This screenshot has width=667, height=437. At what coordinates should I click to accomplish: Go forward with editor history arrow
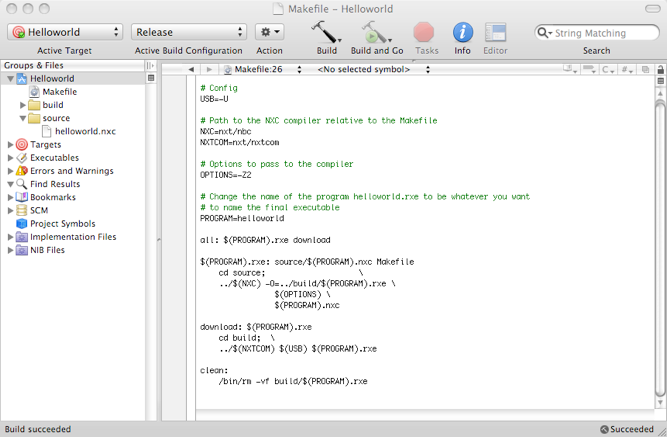click(209, 69)
